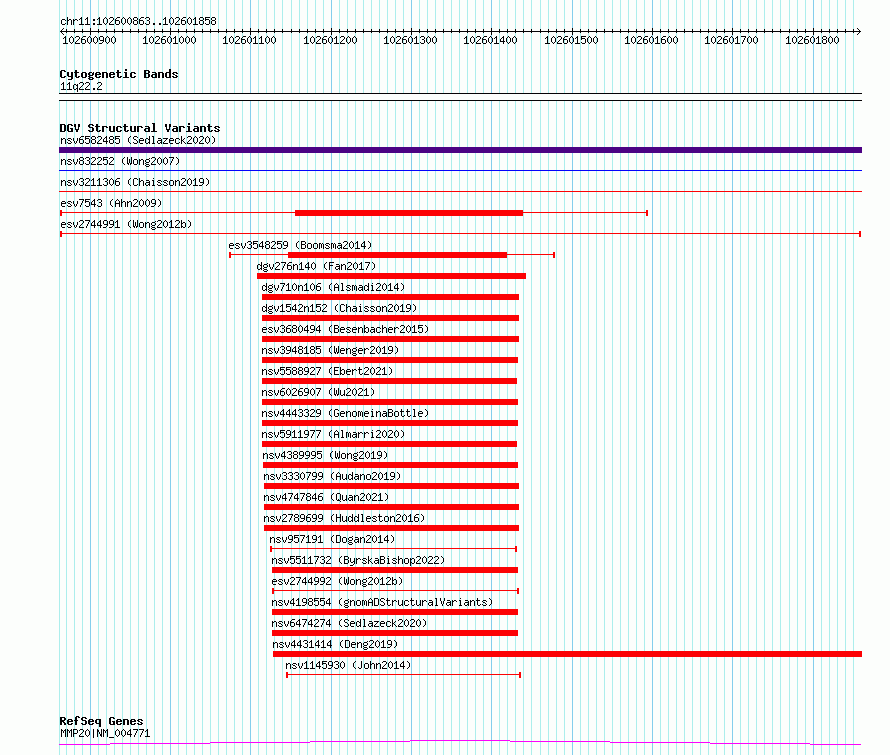
Task: Click the 102601100 ruler coordinate
Action: click(x=249, y=40)
